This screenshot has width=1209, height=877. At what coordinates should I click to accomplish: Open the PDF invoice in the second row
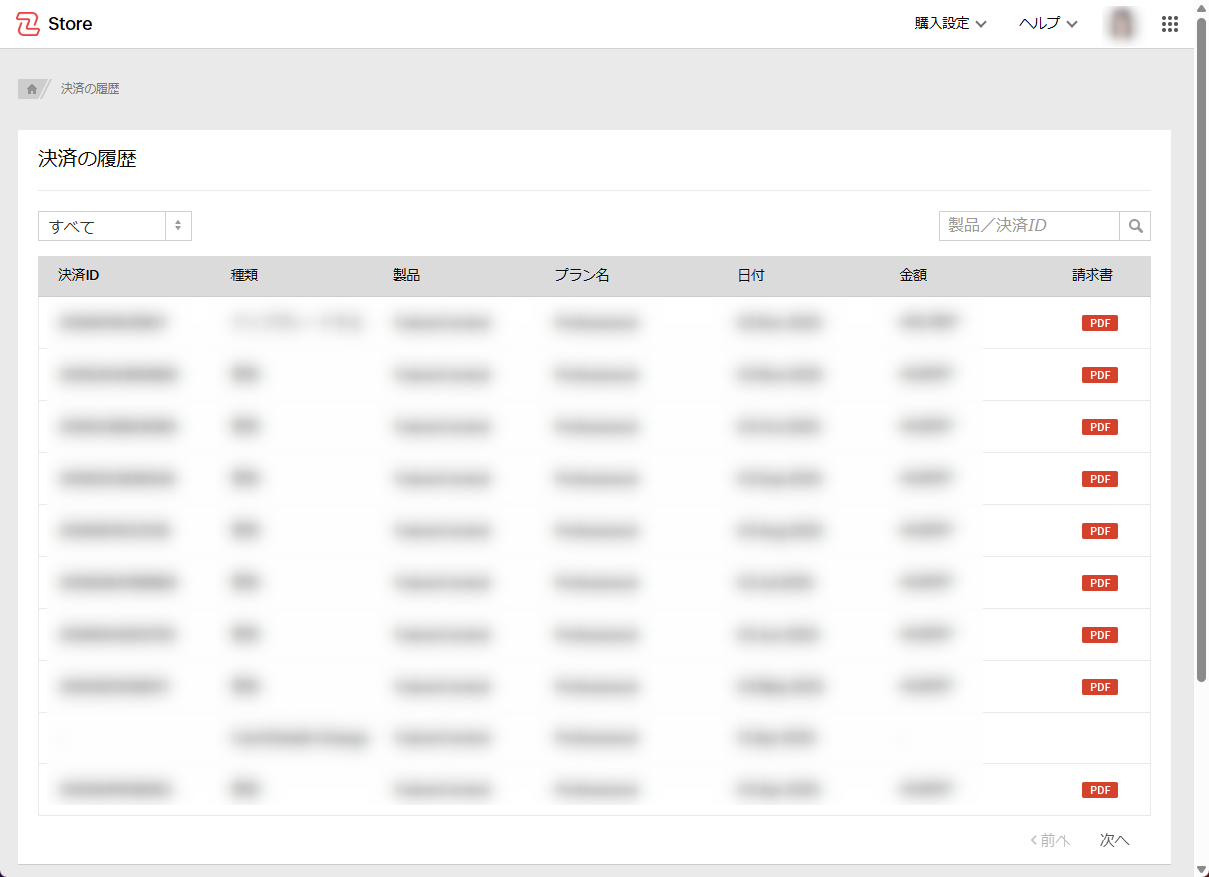pyautogui.click(x=1099, y=375)
